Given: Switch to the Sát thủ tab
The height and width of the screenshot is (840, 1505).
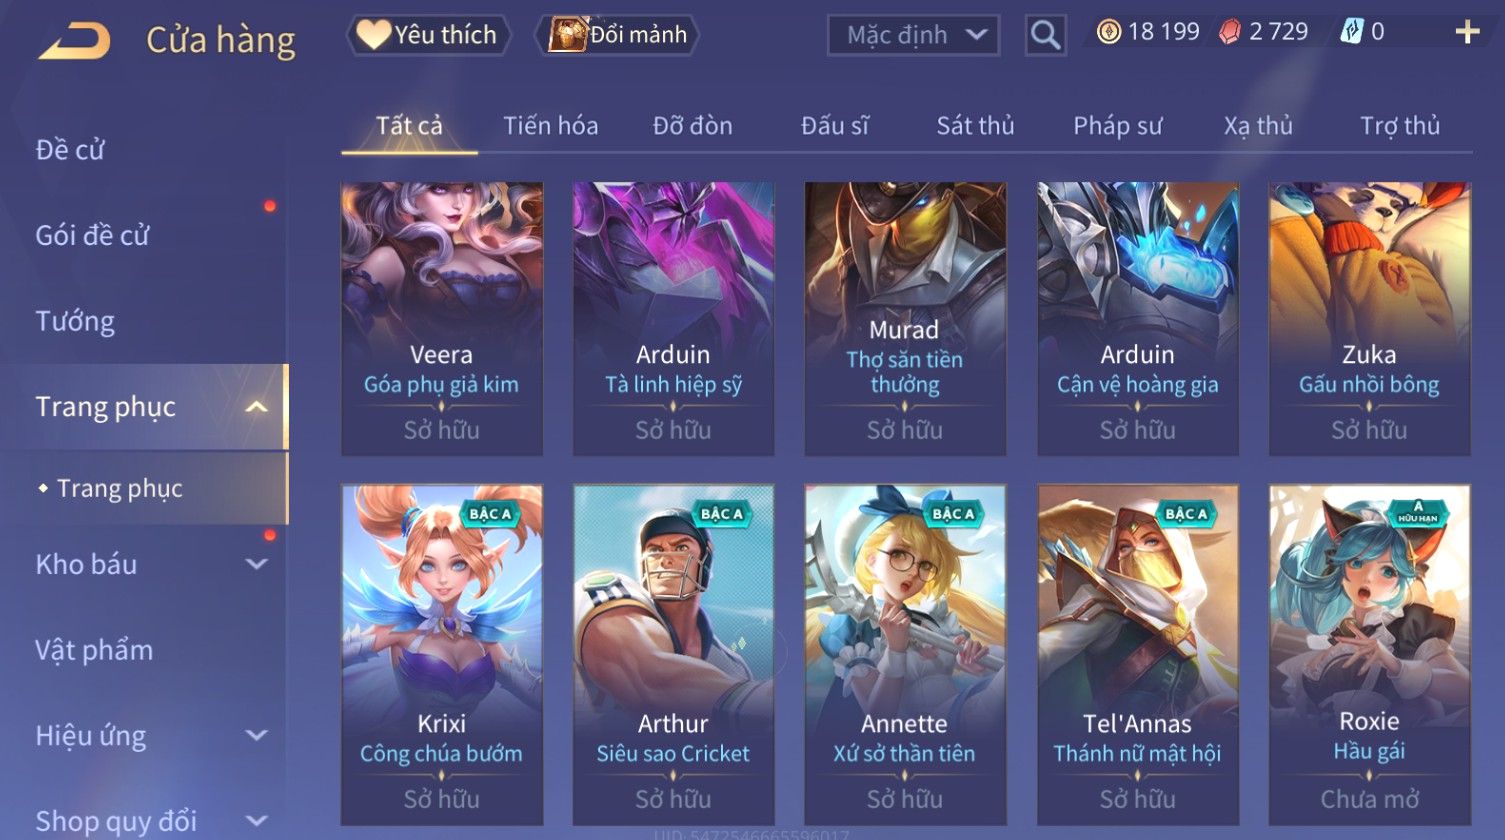Looking at the screenshot, I should [x=975, y=126].
